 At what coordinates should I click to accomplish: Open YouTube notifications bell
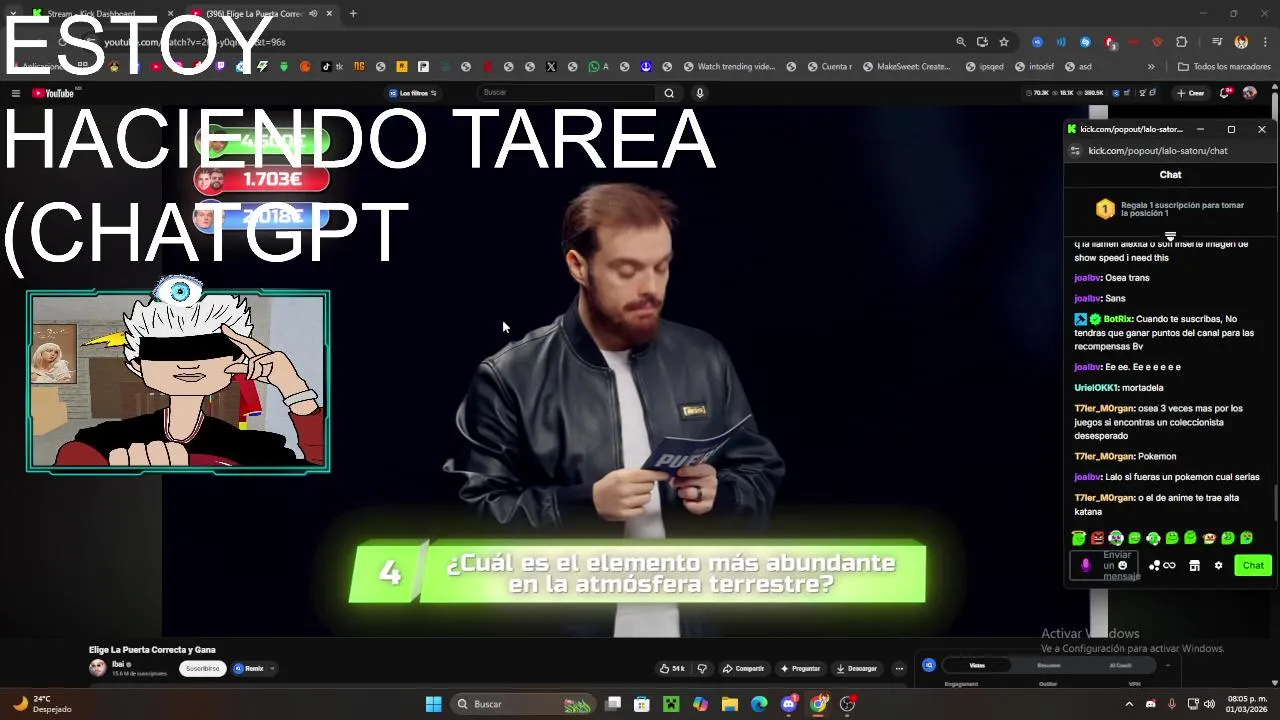(1224, 93)
